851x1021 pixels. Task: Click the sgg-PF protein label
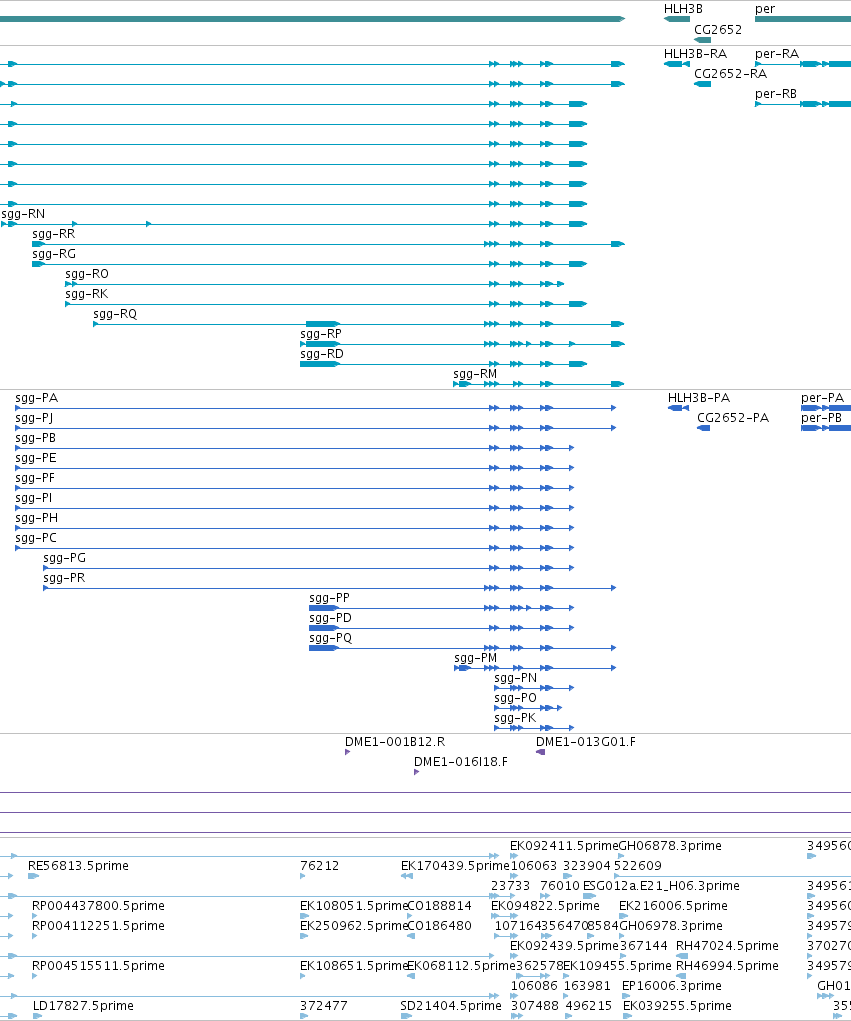(x=35, y=478)
